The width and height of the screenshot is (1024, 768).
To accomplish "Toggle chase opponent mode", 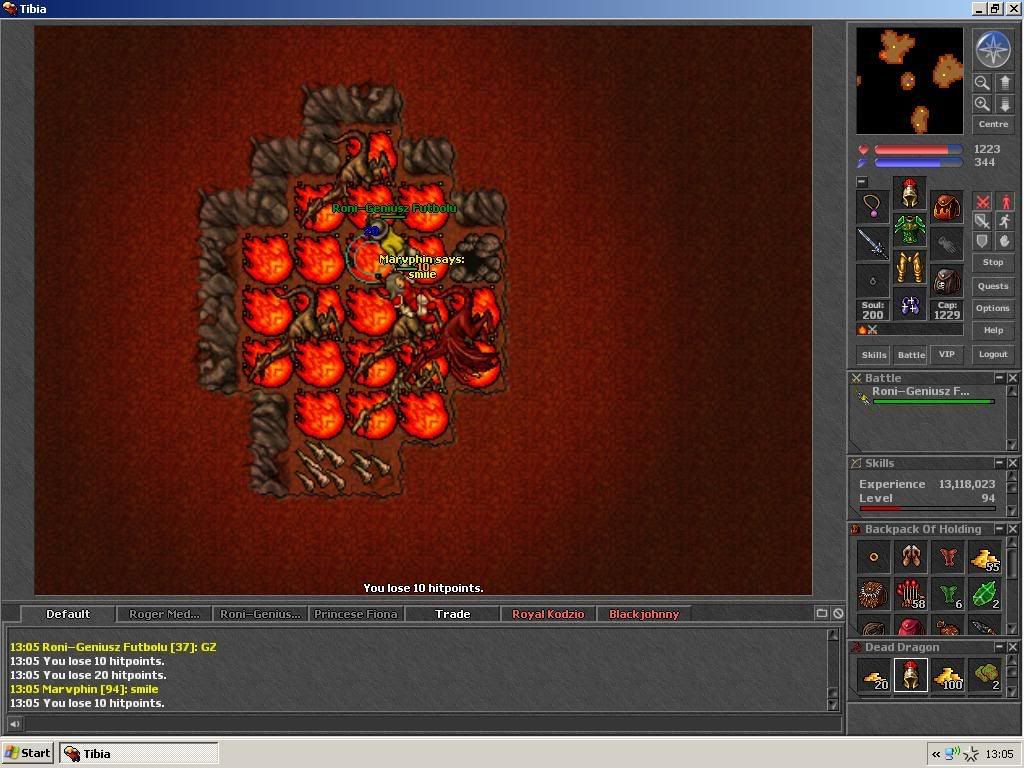I will [x=1004, y=221].
